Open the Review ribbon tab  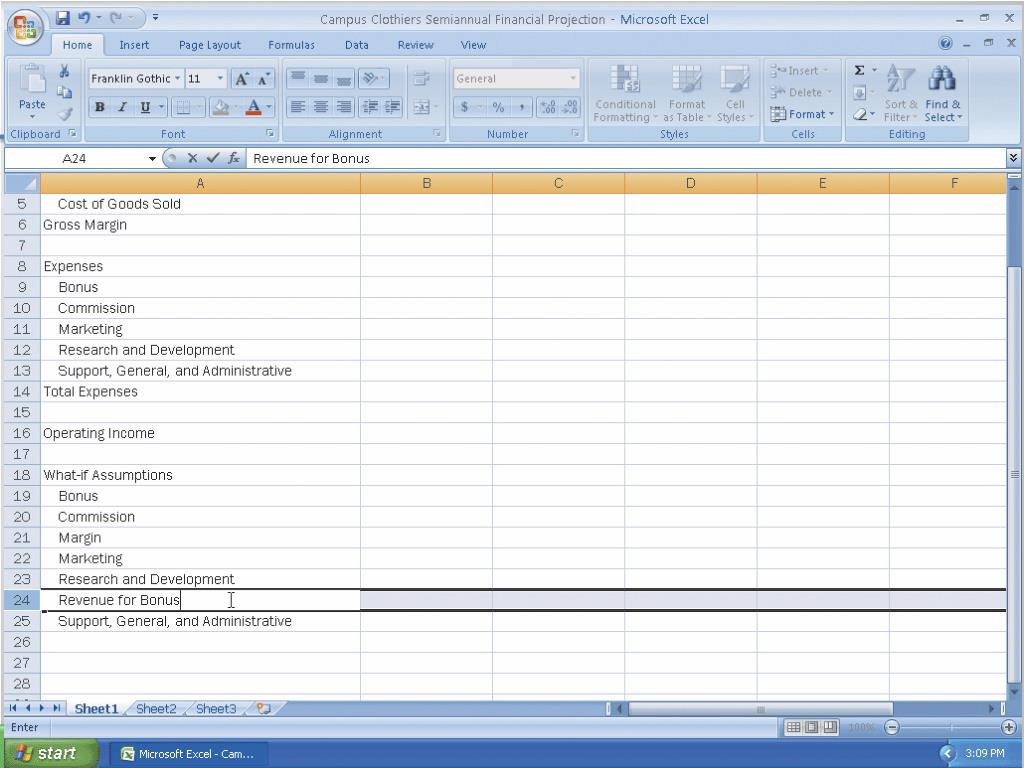click(415, 45)
